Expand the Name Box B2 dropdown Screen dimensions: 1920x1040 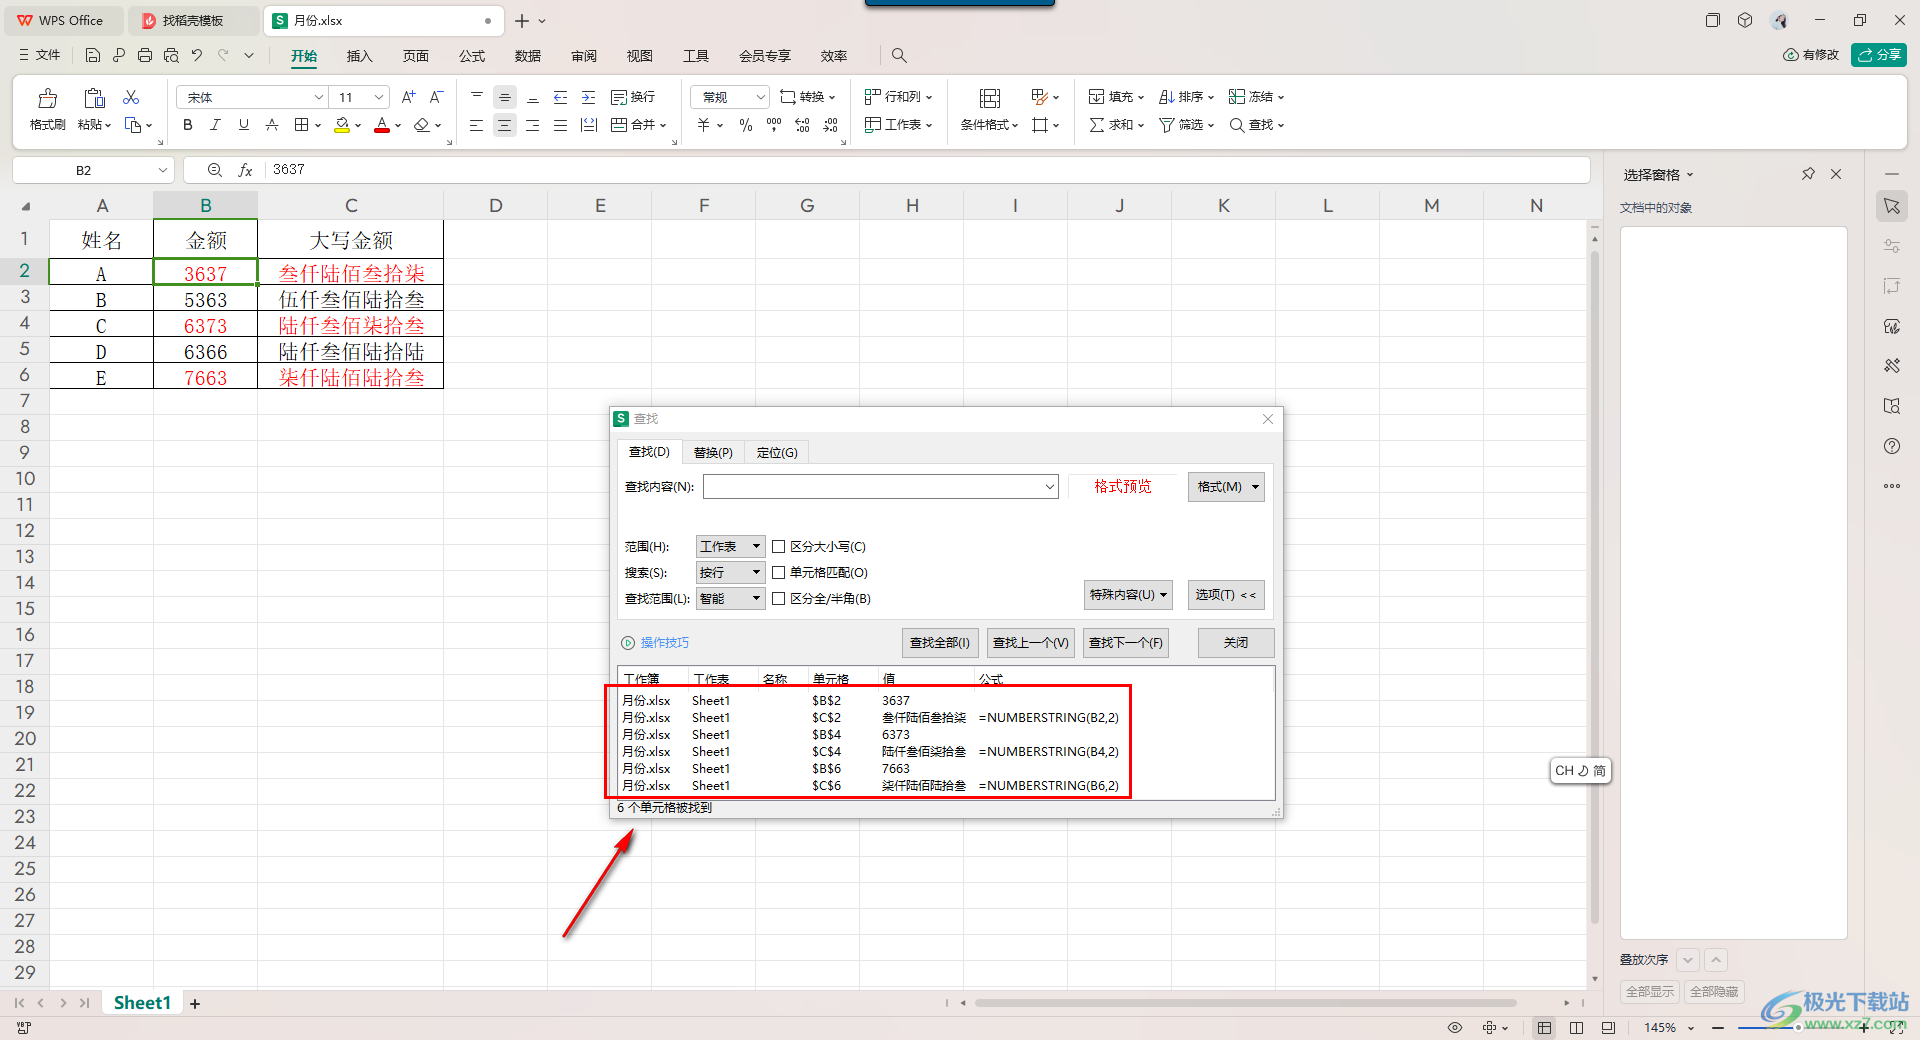point(162,170)
